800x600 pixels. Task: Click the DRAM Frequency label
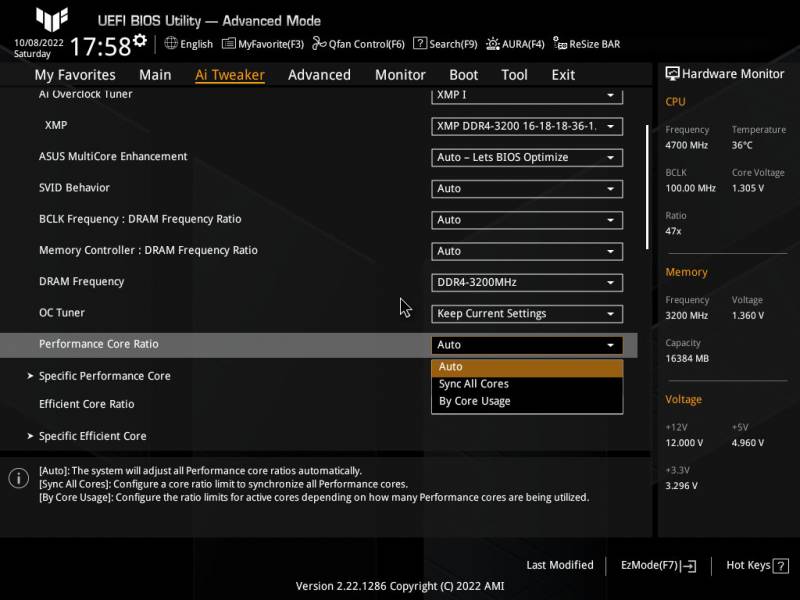(82, 282)
